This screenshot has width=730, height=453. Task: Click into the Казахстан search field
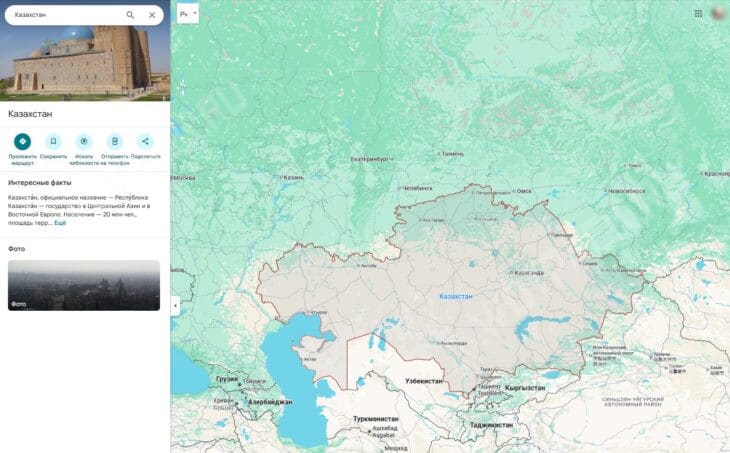(65, 15)
